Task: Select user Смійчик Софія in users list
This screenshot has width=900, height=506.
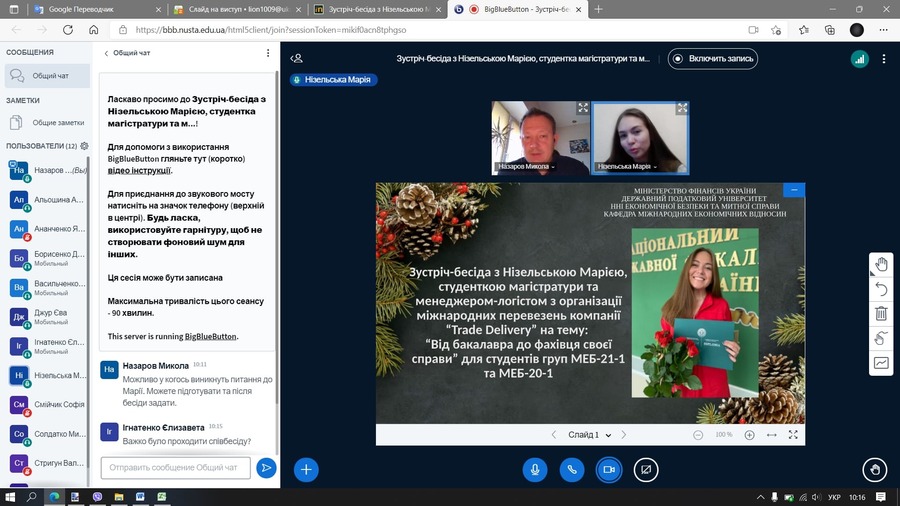Action: click(47, 404)
